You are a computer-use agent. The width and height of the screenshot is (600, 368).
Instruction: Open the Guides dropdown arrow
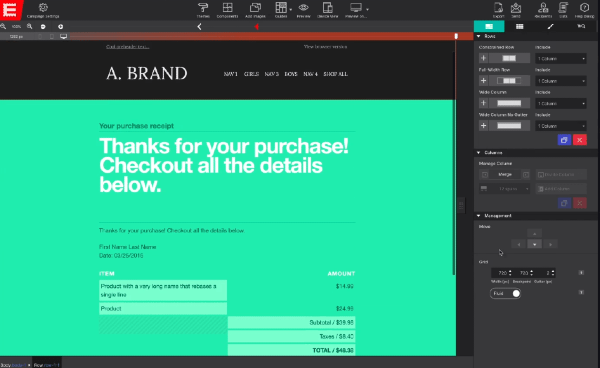[290, 9]
